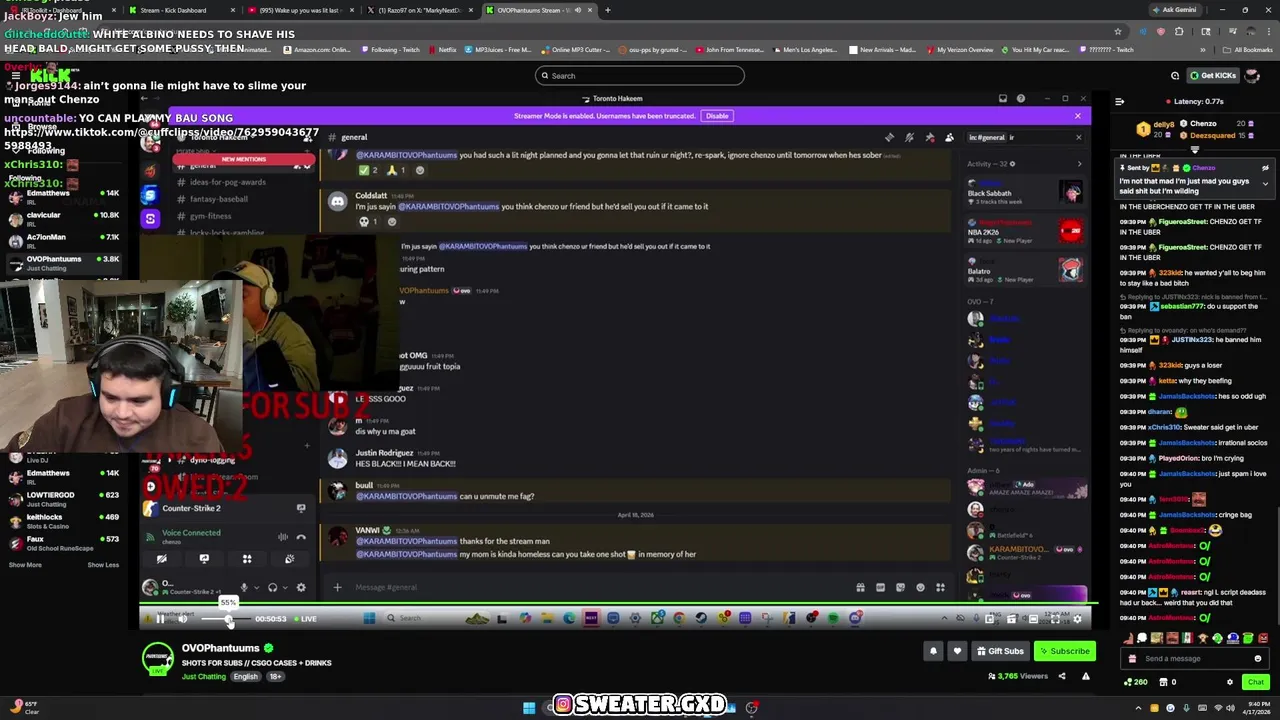Open the emote picker in chat input
Viewport: 1280px width, 720px height.
pyautogui.click(x=1258, y=658)
